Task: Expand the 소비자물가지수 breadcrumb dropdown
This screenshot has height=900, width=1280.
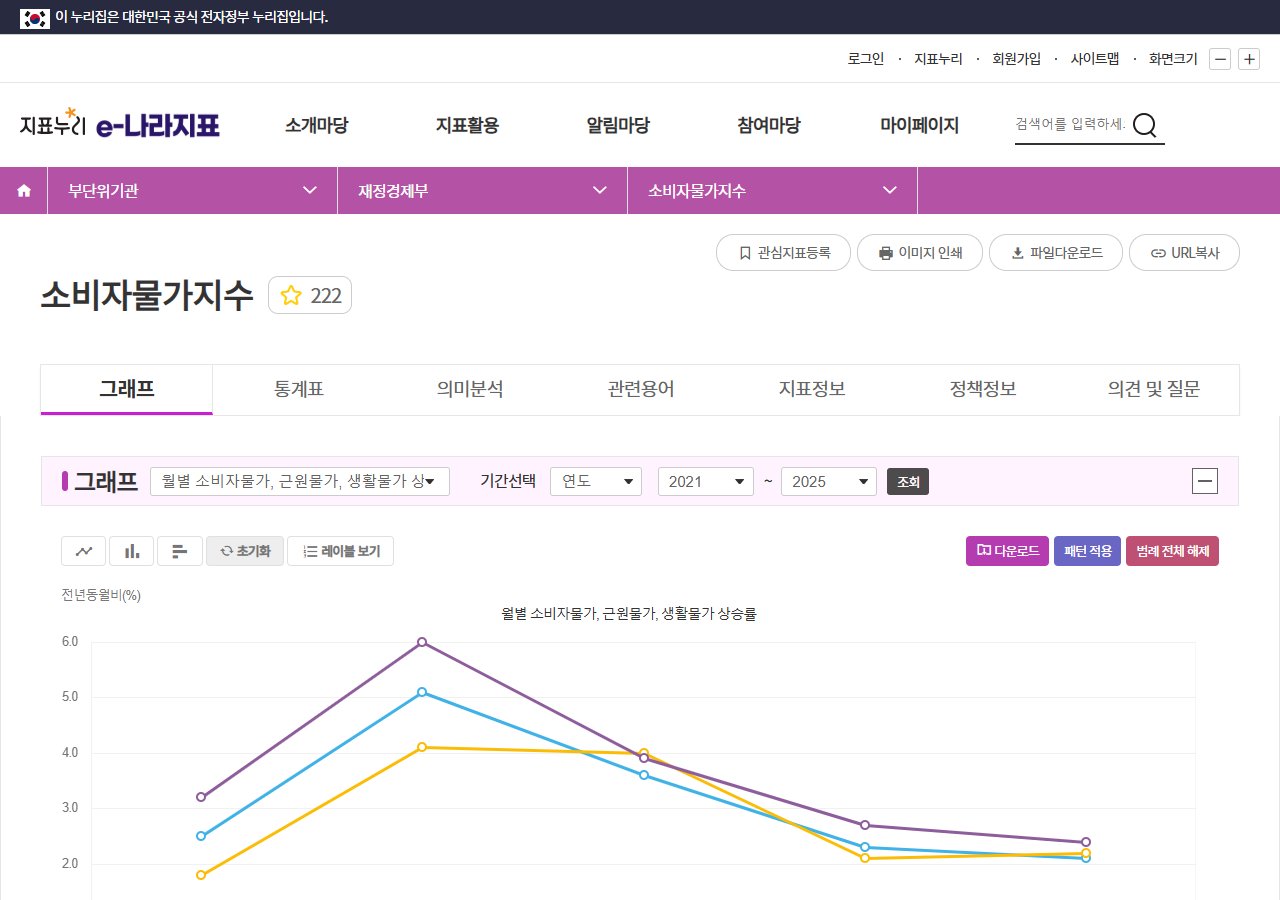Action: (772, 191)
